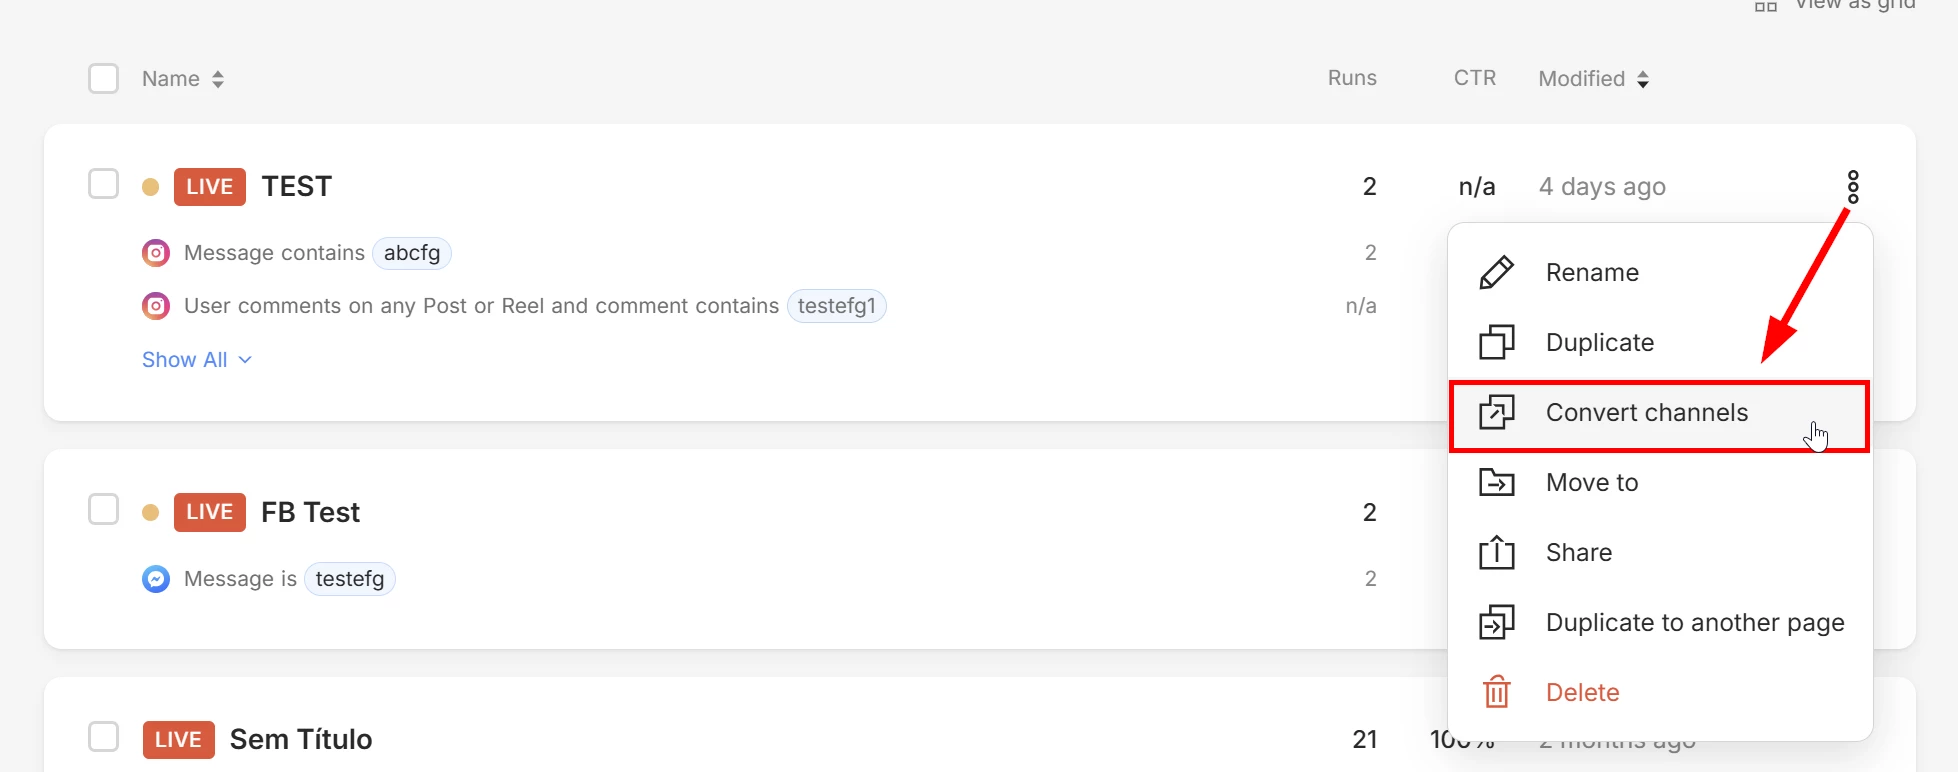Click the Duplicate to another page icon
Viewport: 1958px width, 772px height.
(x=1496, y=622)
